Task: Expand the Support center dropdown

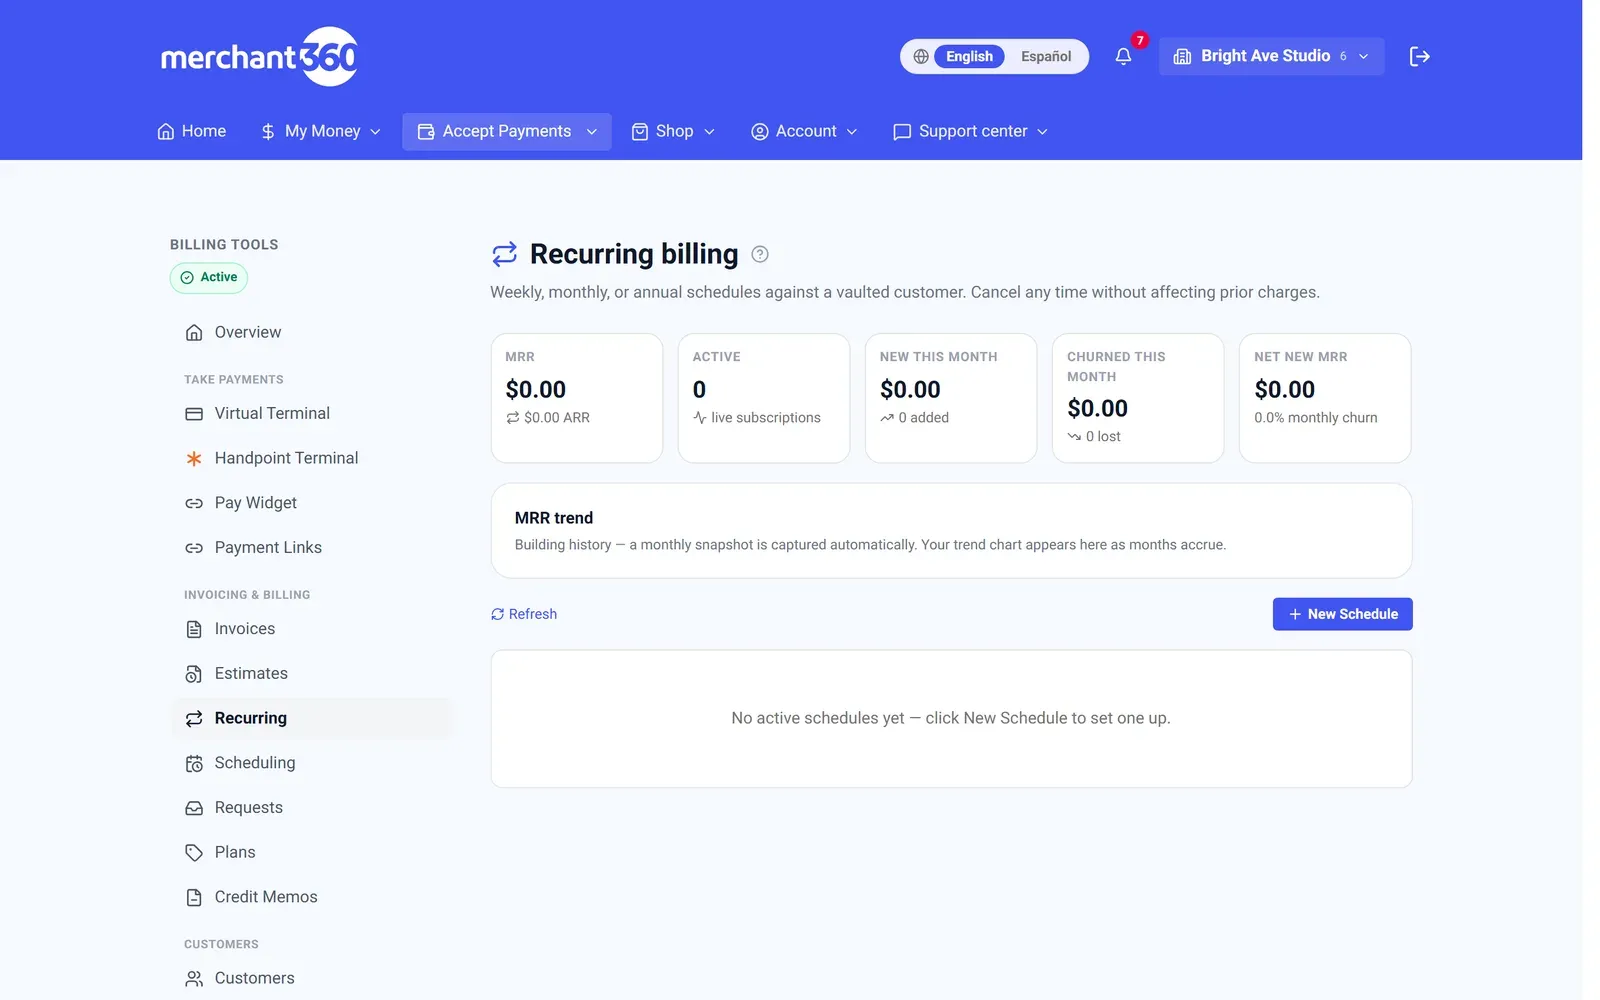Action: tap(970, 132)
